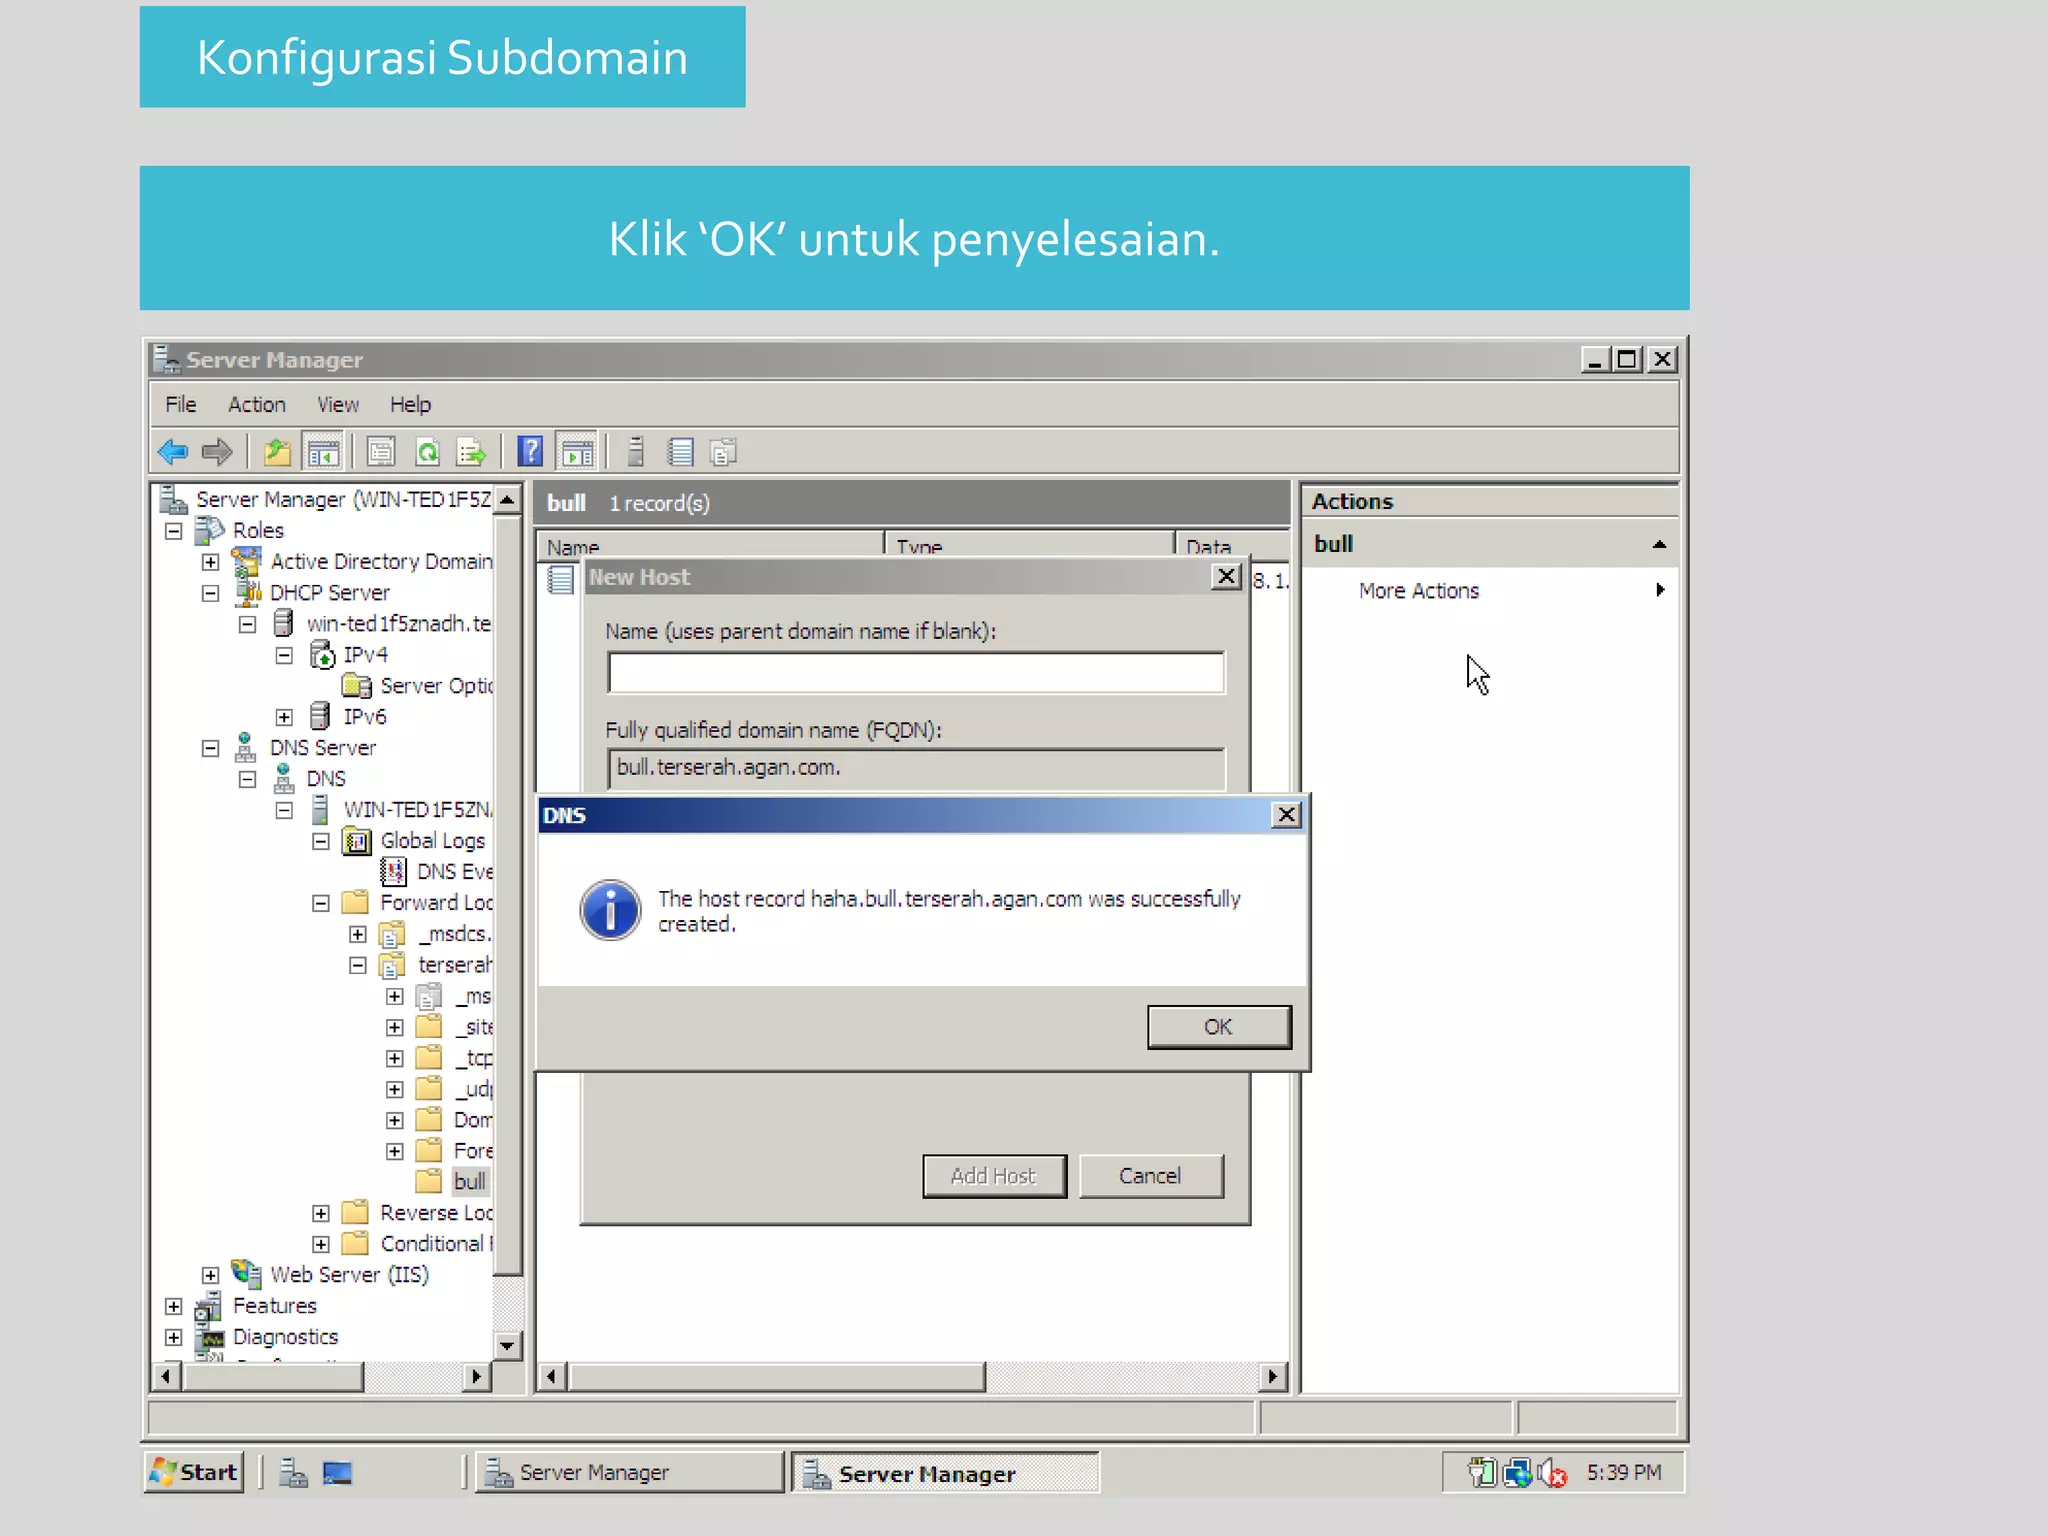The height and width of the screenshot is (1536, 2048).
Task: Open the Help menu
Action: (410, 404)
